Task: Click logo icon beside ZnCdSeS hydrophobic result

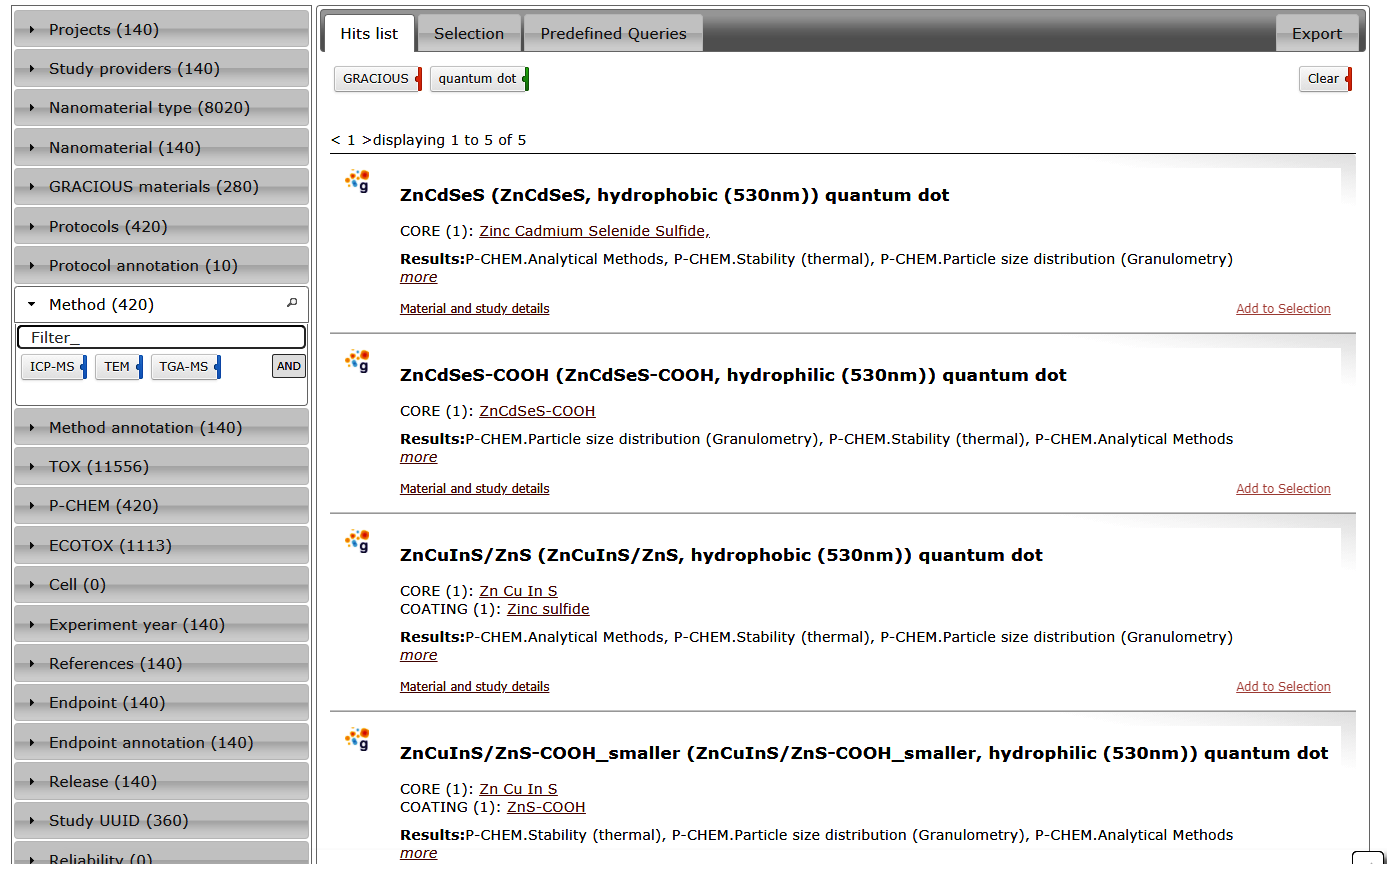Action: coord(358,181)
